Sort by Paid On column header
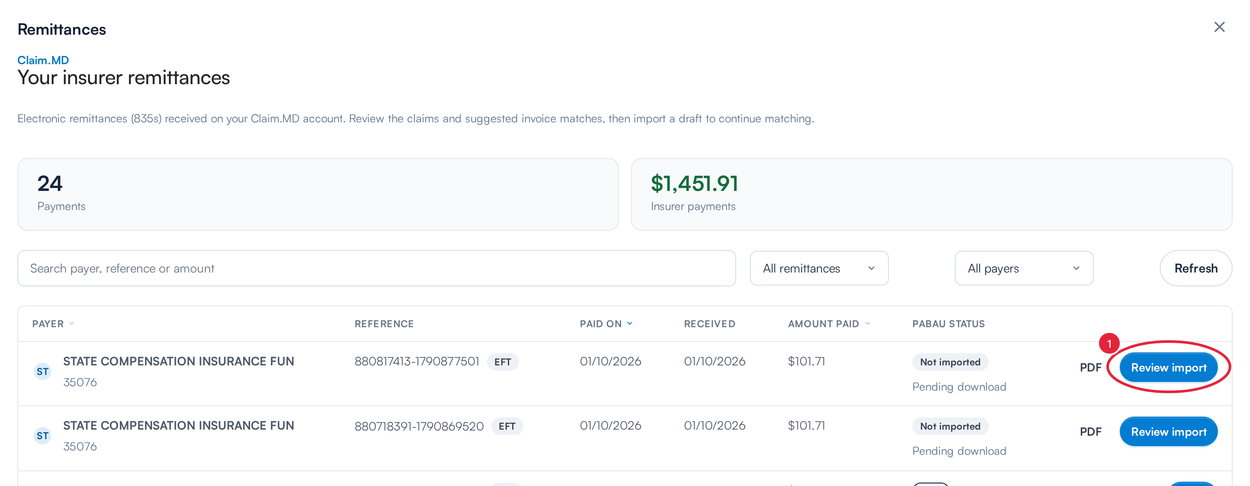 coord(606,324)
